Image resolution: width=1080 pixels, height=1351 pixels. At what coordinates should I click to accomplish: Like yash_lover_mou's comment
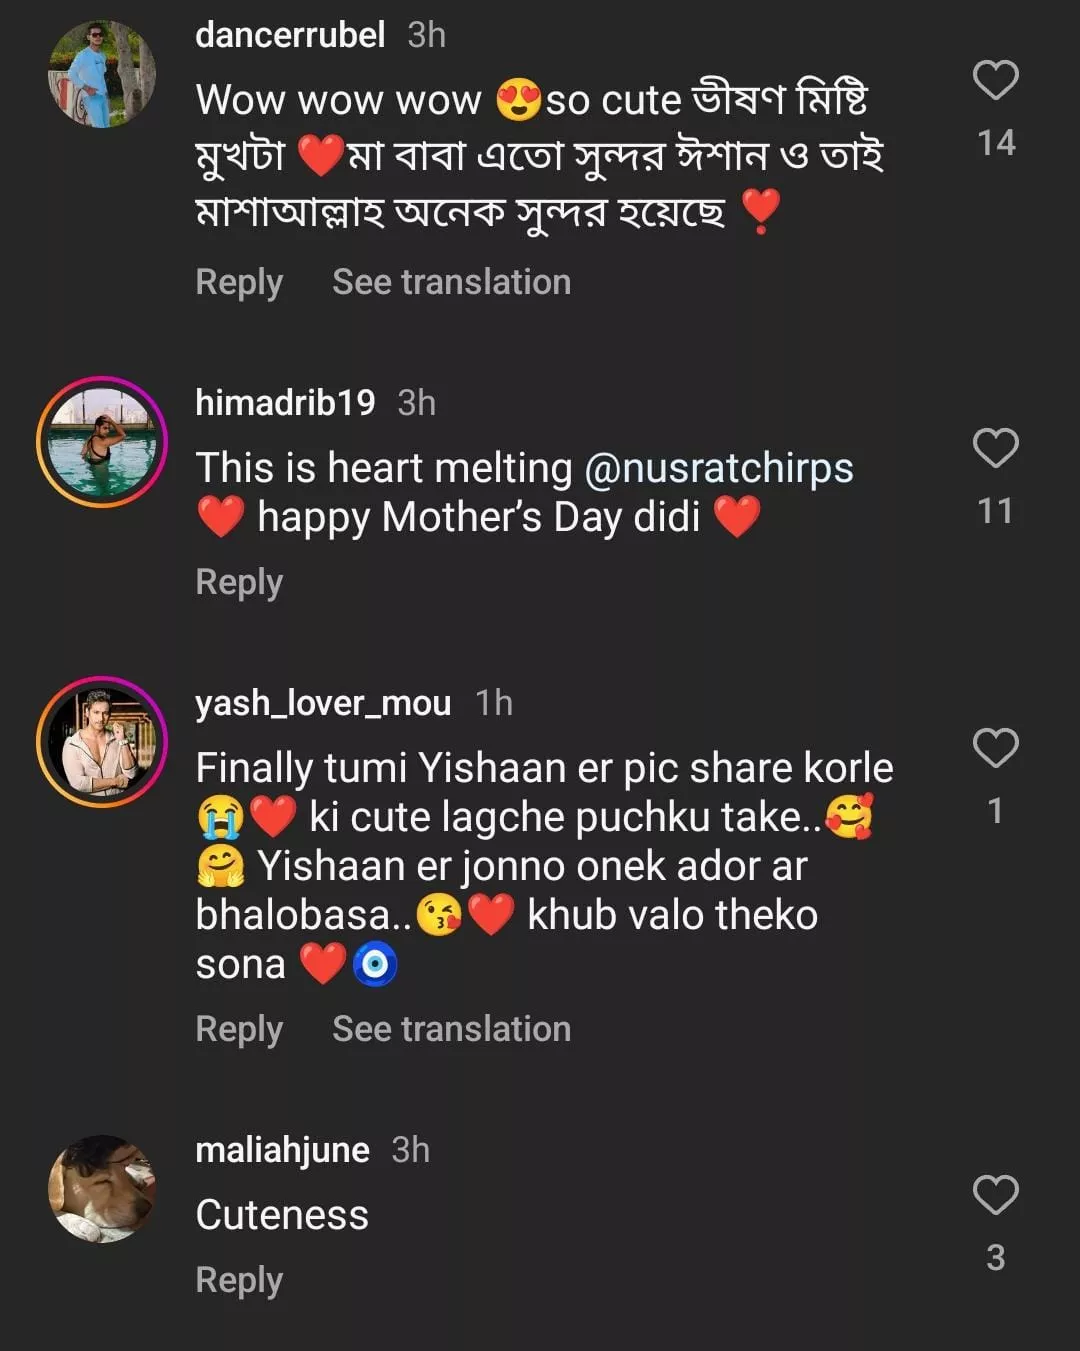pyautogui.click(x=995, y=748)
